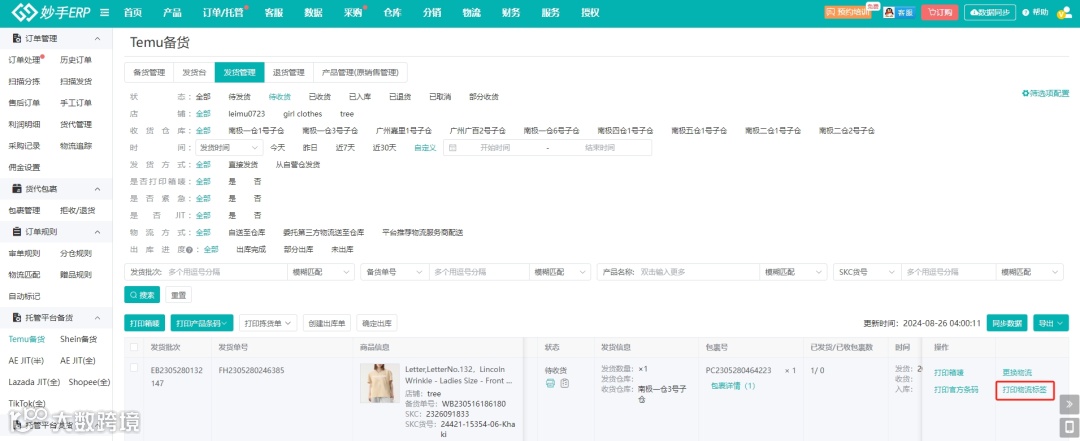The width and height of the screenshot is (1080, 441).
Task: Open the 采购 top menu
Action: pyautogui.click(x=353, y=13)
